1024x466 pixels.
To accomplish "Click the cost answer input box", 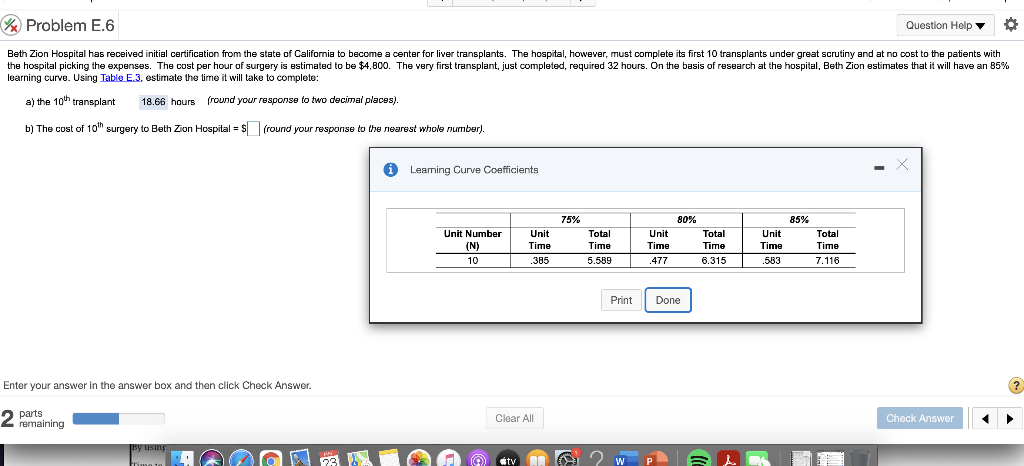I will [x=254, y=129].
